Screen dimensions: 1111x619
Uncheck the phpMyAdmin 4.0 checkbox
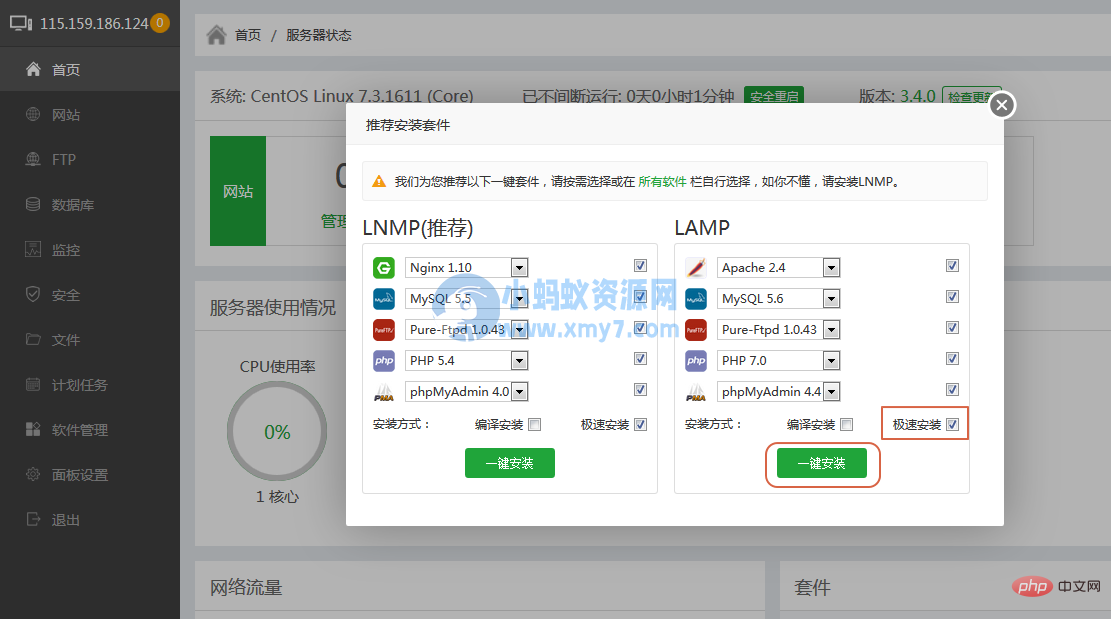tap(641, 390)
